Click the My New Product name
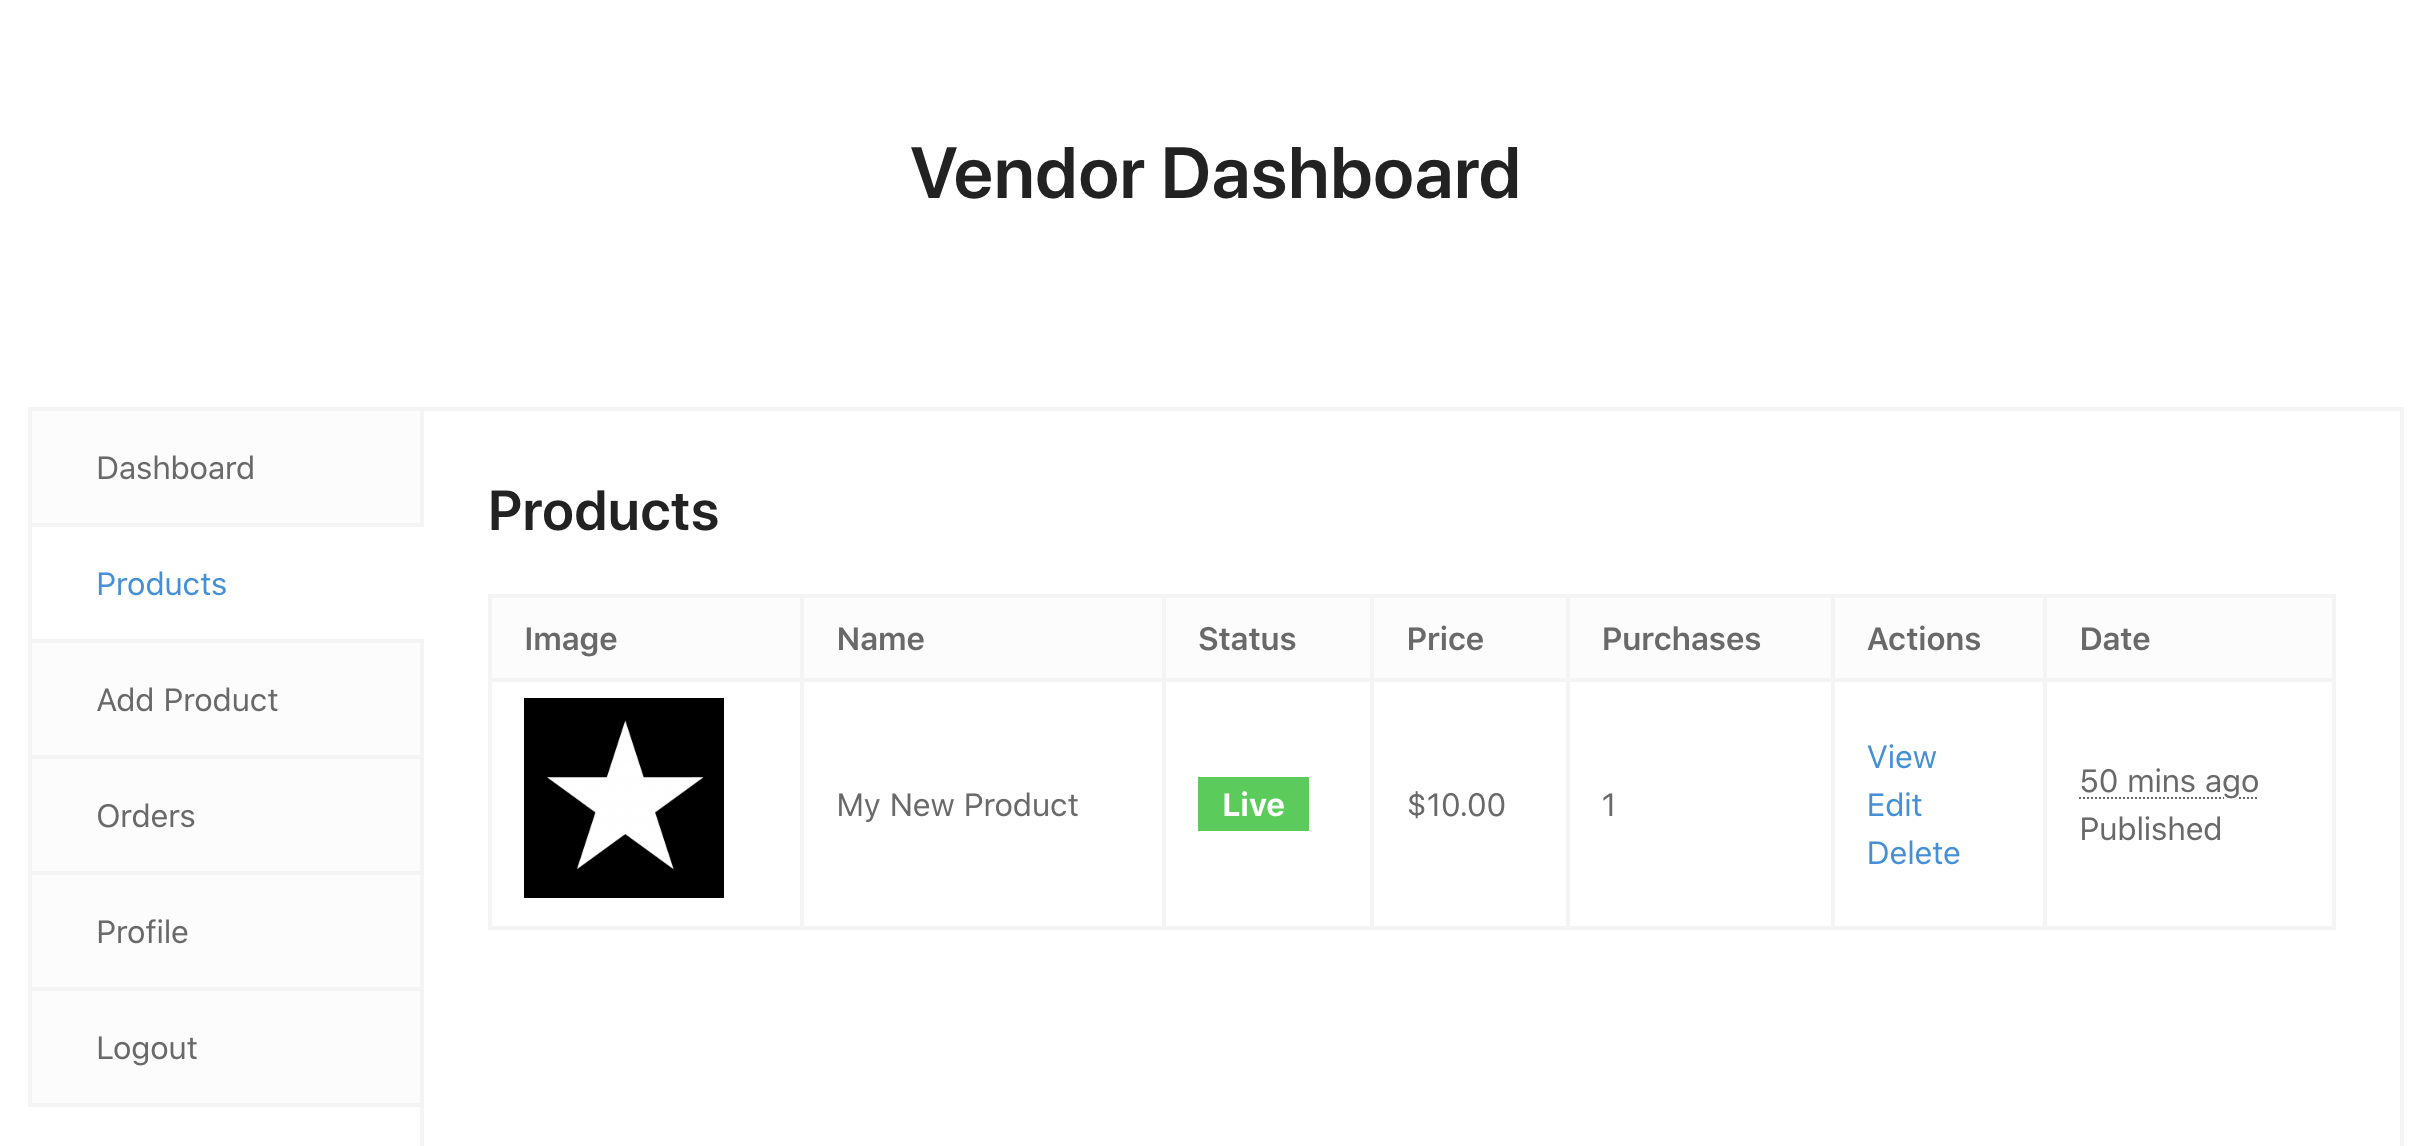 pyautogui.click(x=957, y=805)
